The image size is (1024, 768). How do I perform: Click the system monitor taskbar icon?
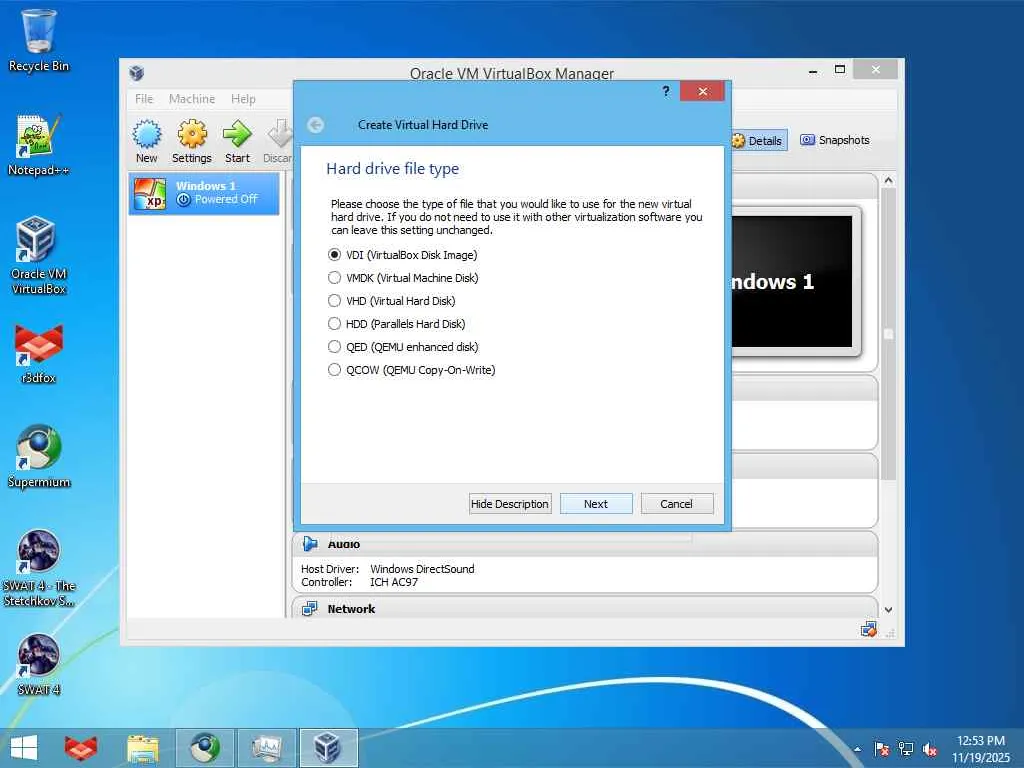(x=266, y=748)
